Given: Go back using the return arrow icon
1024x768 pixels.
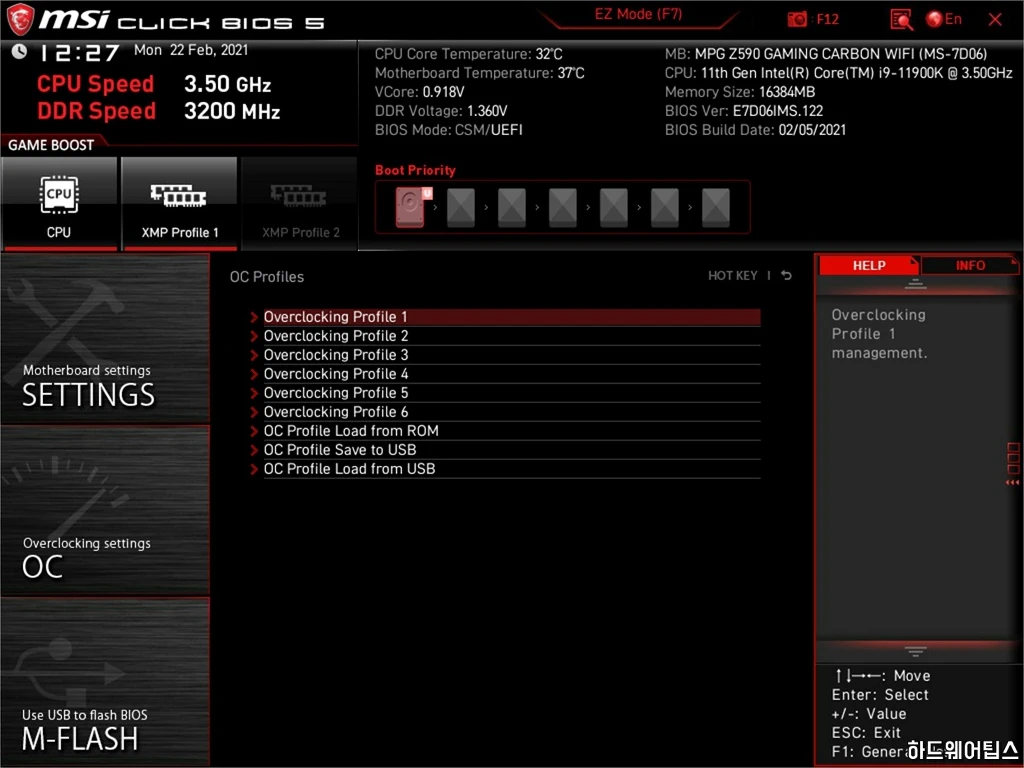Looking at the screenshot, I should pos(786,276).
